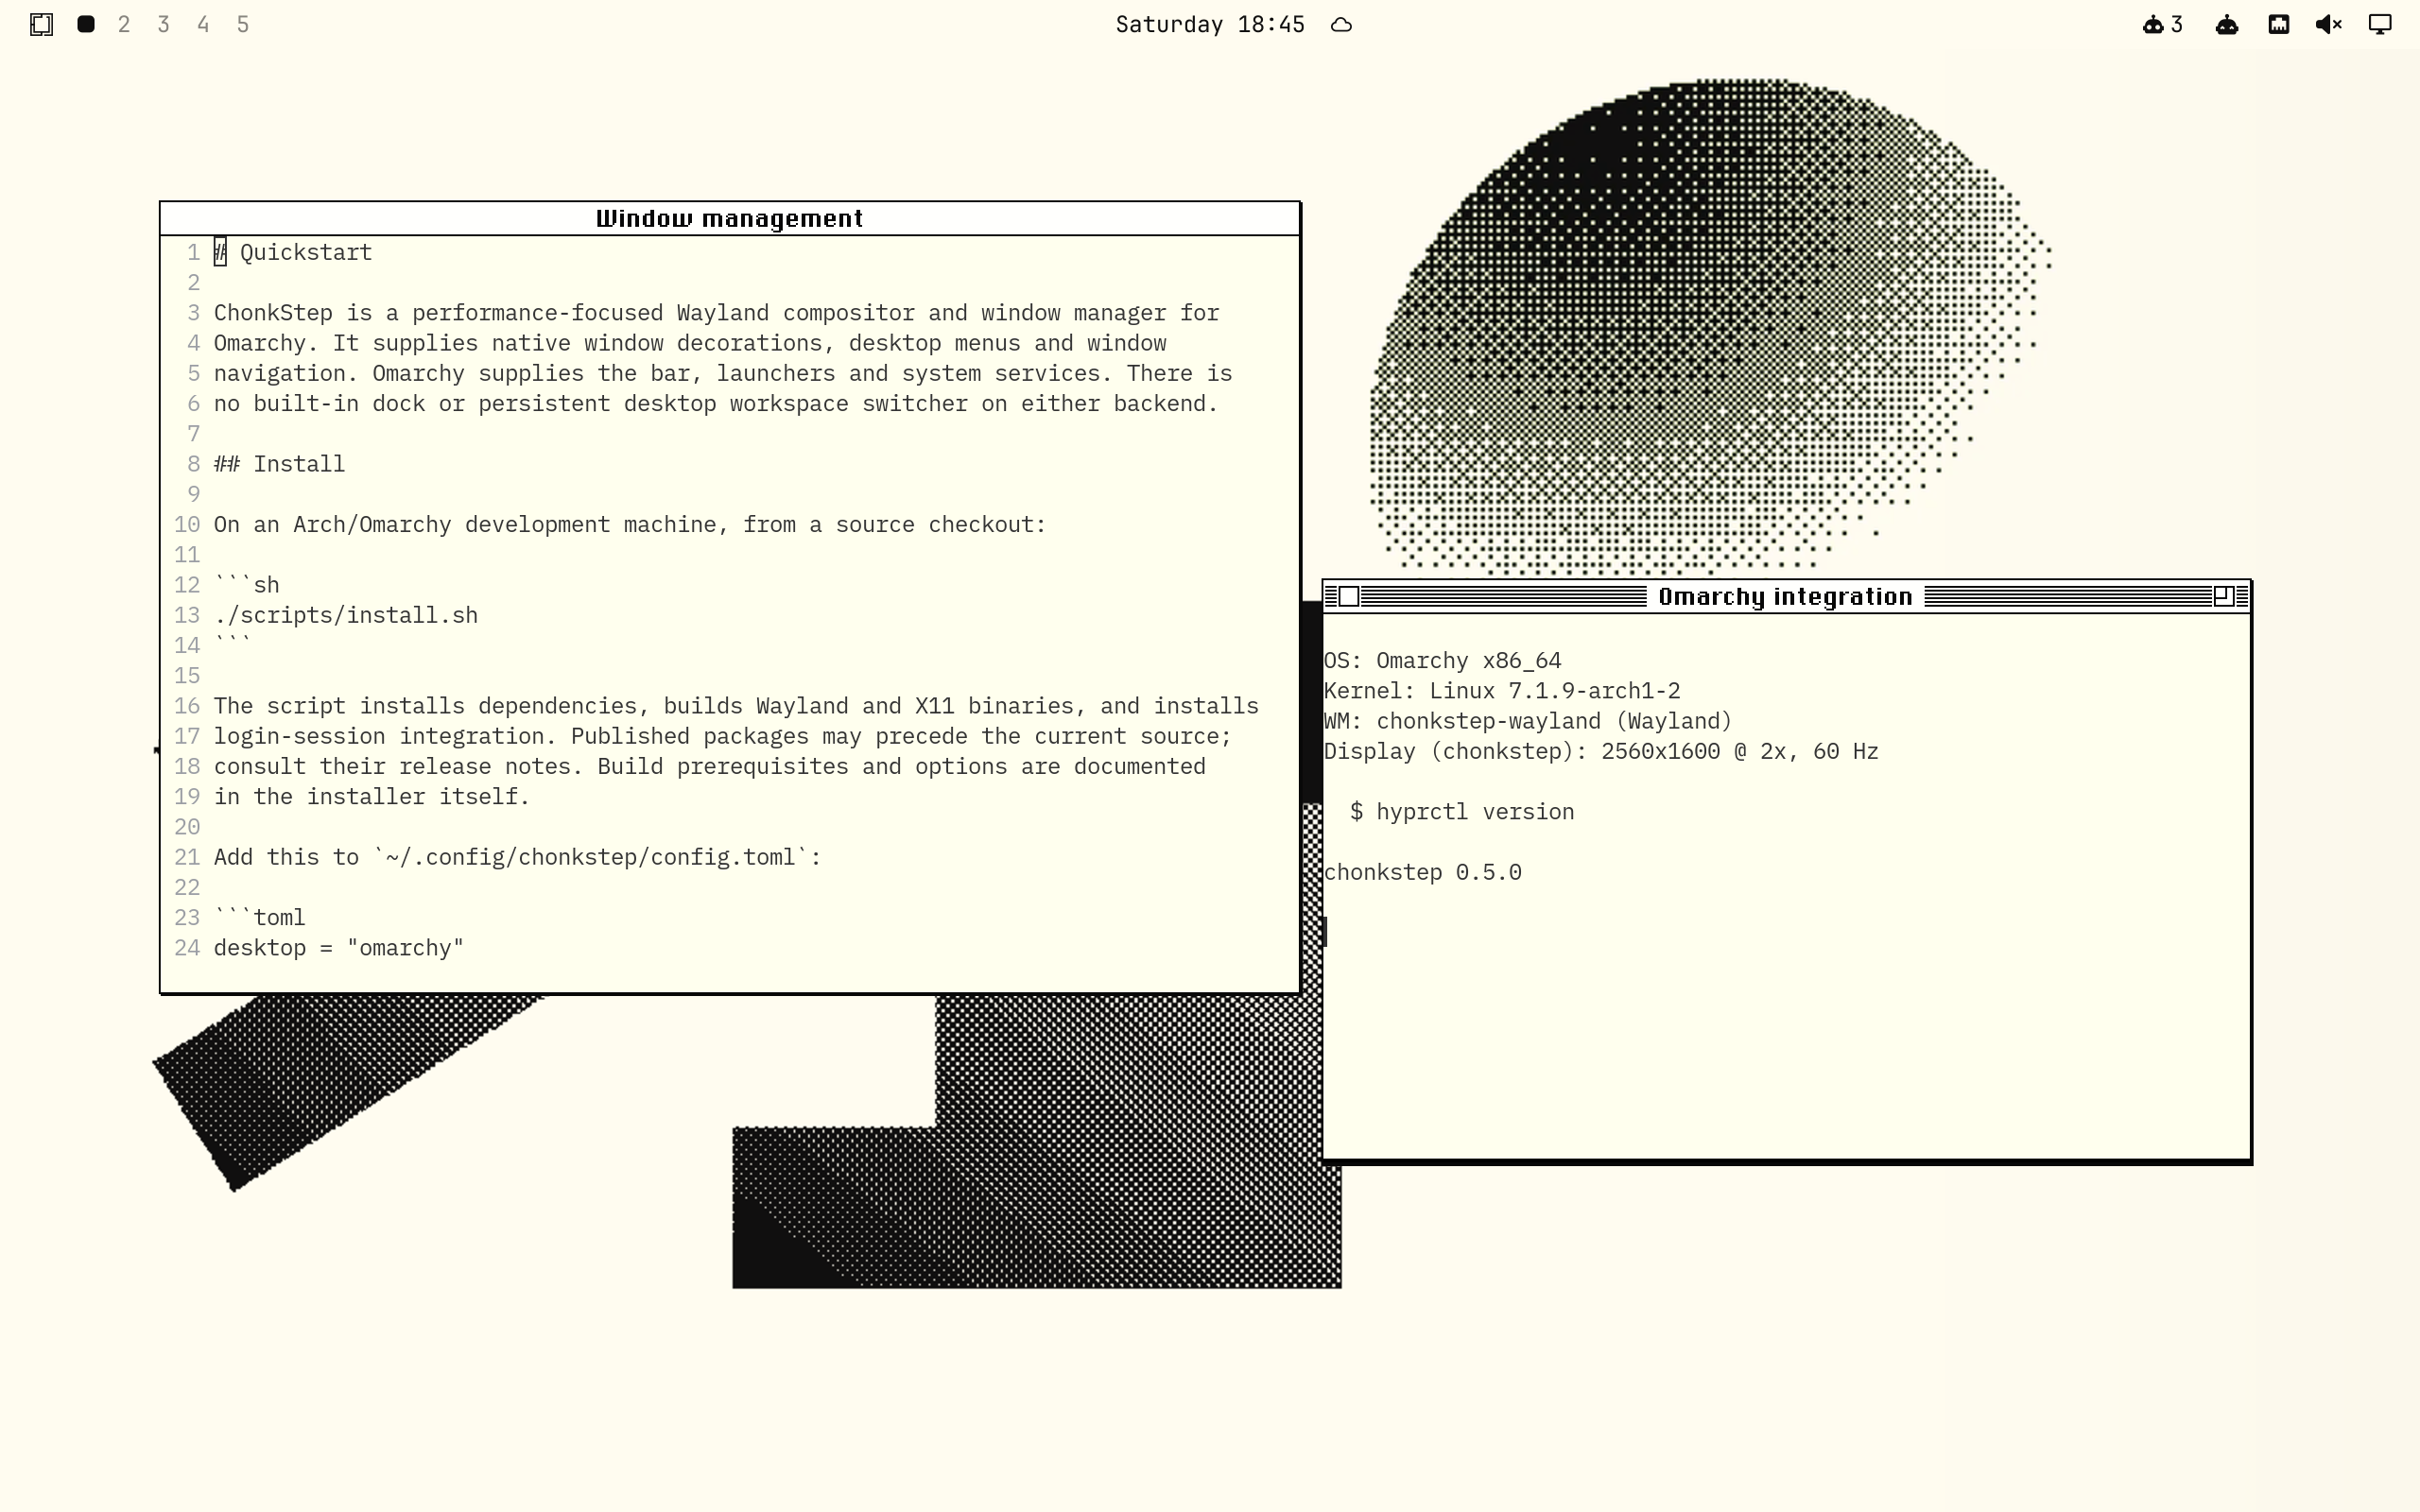This screenshot has width=2420, height=1512.
Task: Click the Omarchy integration window title
Action: click(1785, 597)
